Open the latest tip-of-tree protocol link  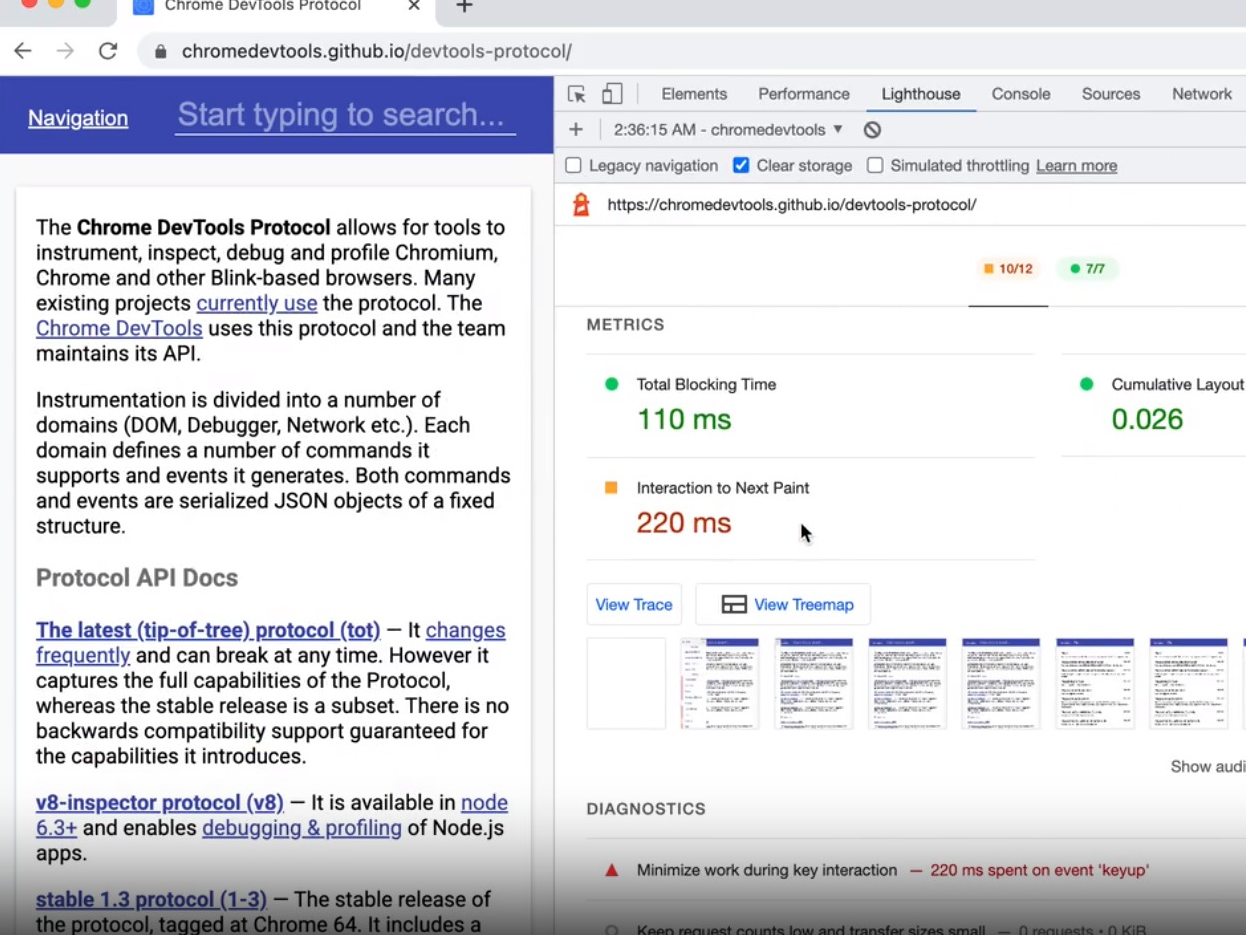tap(208, 630)
